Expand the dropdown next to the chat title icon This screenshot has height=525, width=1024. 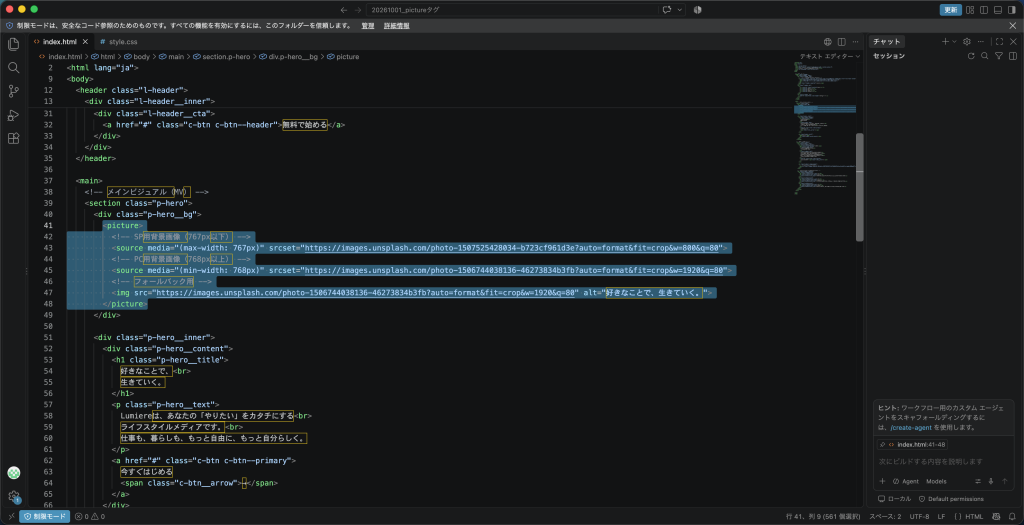coord(680,10)
